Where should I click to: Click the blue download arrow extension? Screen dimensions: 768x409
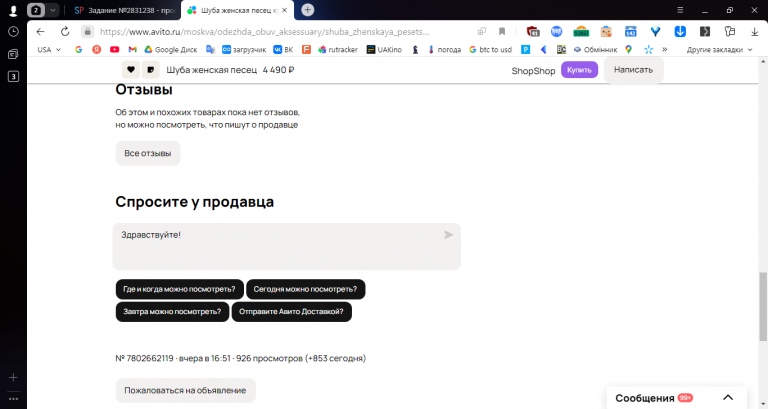coord(680,31)
